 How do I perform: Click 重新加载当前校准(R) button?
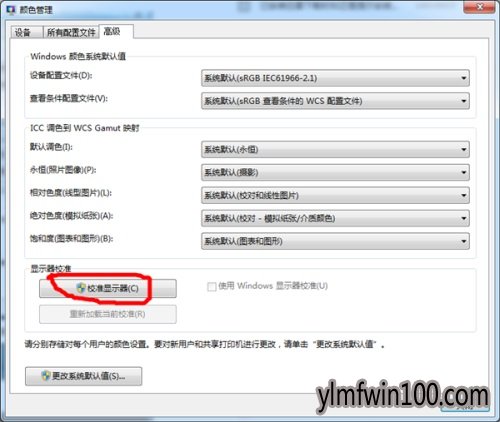pos(108,314)
